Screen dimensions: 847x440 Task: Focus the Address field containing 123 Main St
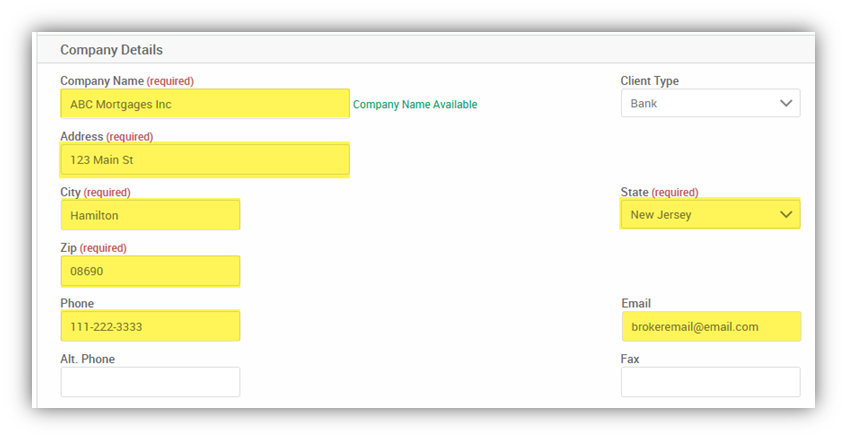click(205, 160)
